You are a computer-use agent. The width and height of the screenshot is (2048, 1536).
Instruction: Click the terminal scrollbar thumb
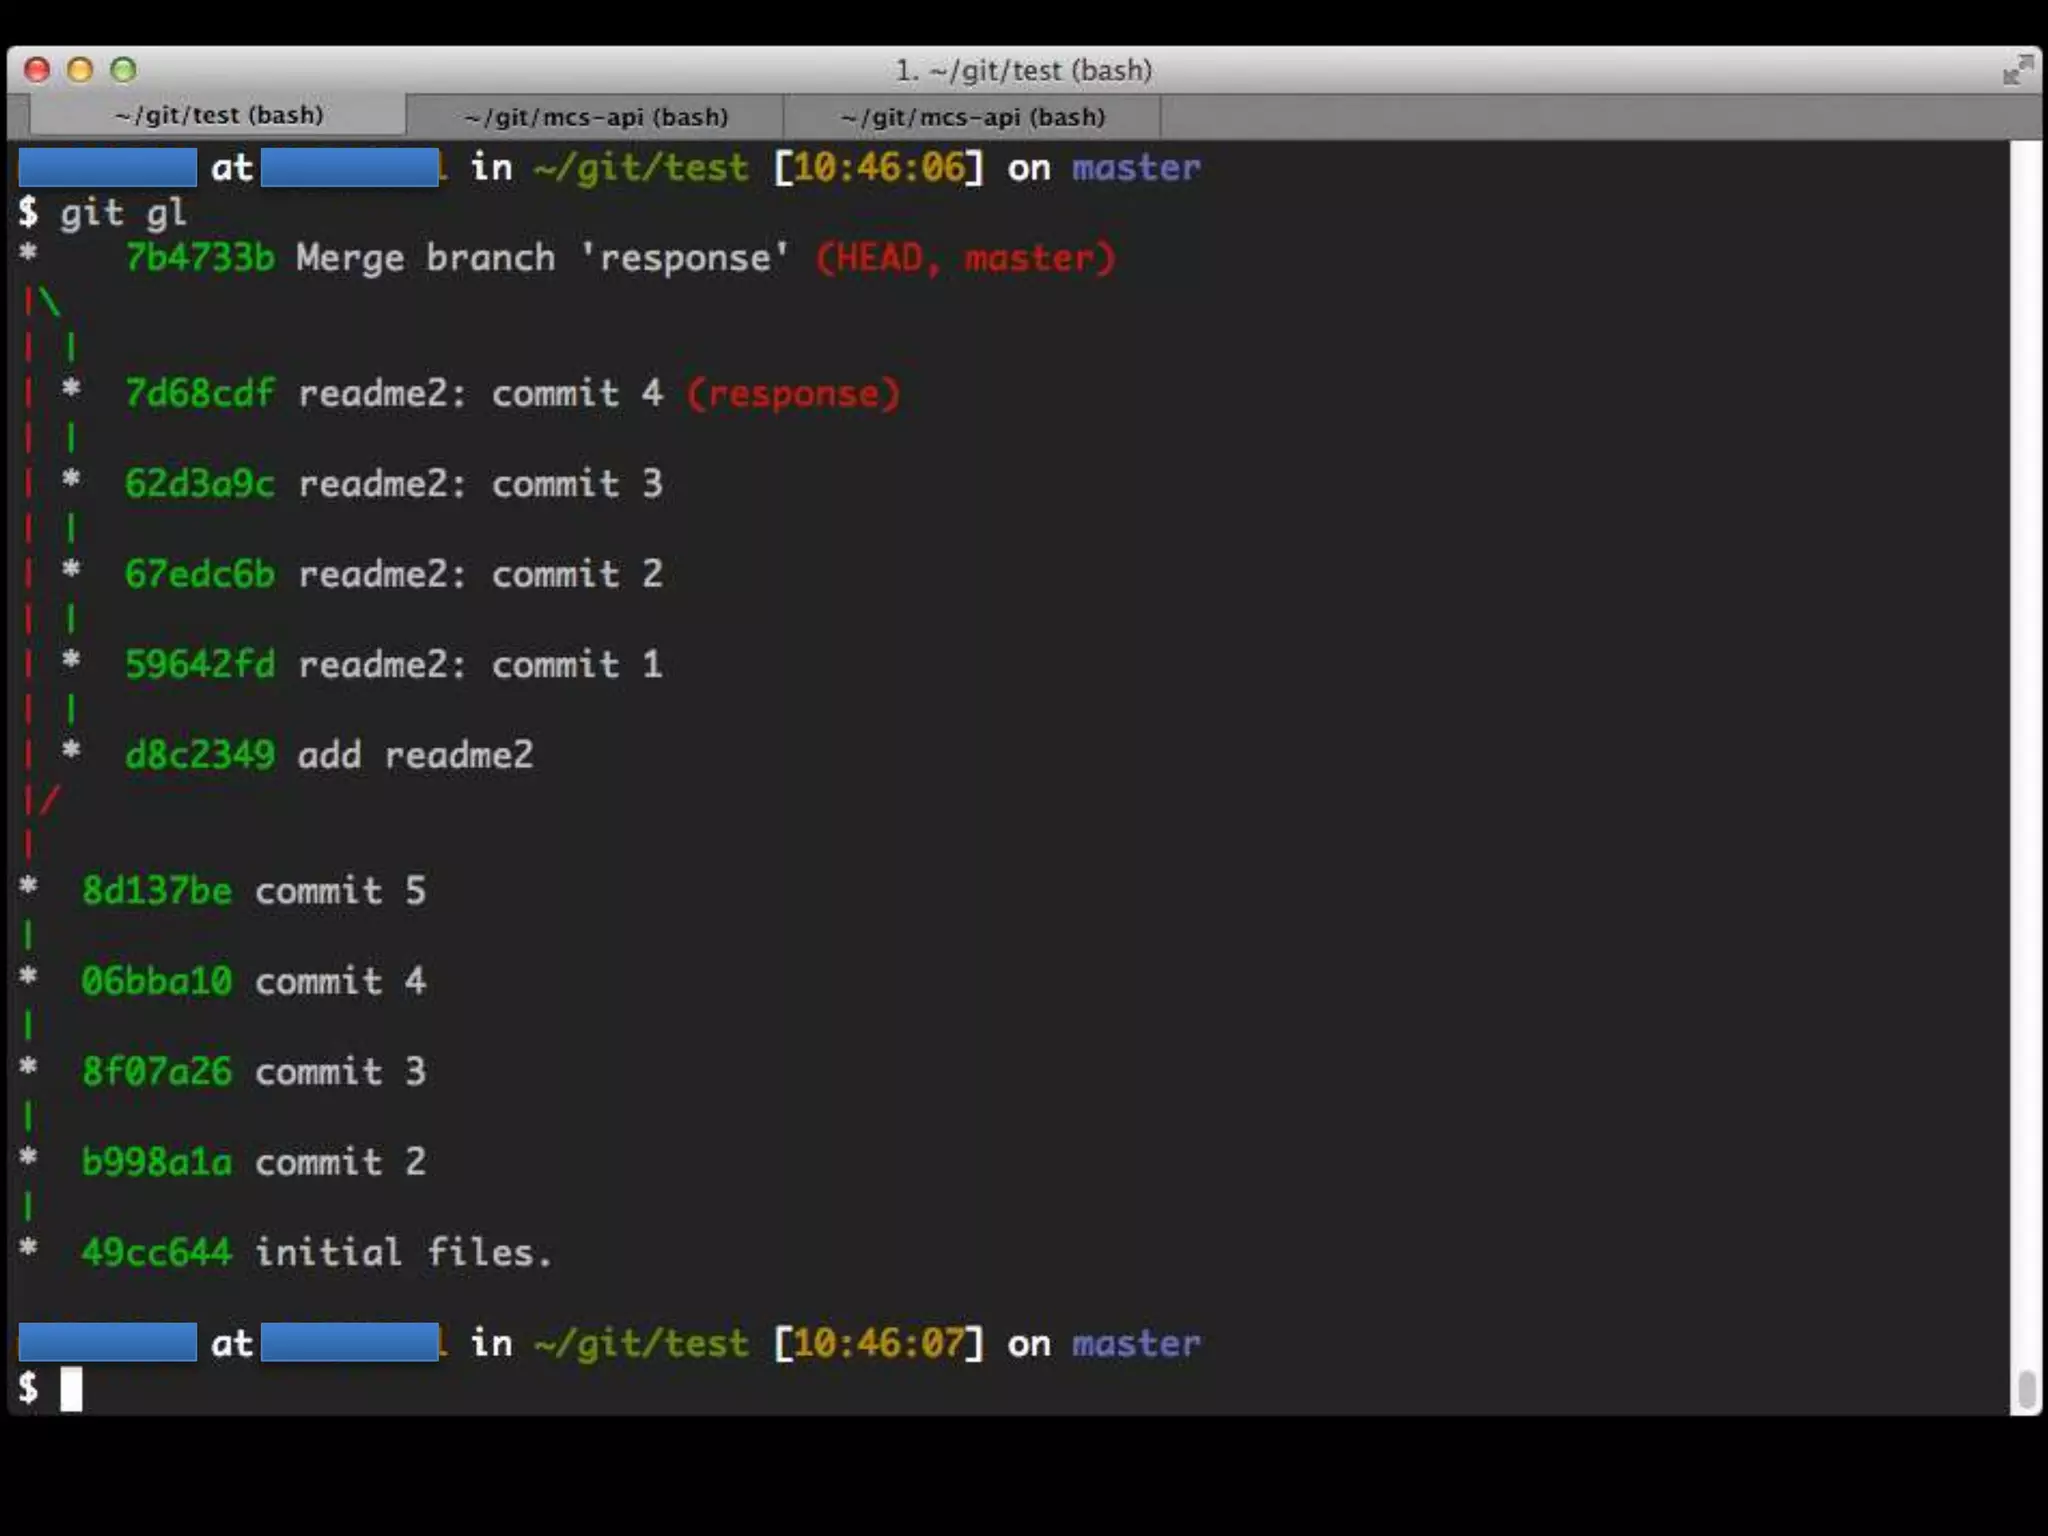[2027, 1389]
